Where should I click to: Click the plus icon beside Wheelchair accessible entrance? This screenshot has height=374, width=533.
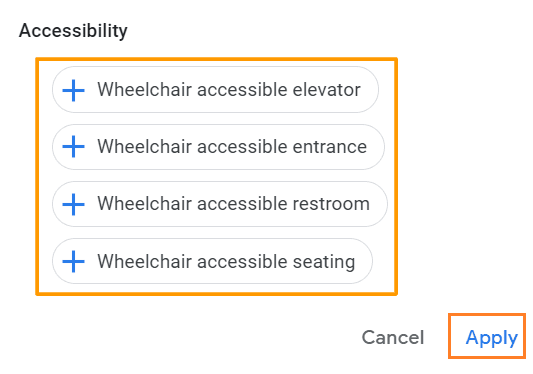(73, 147)
